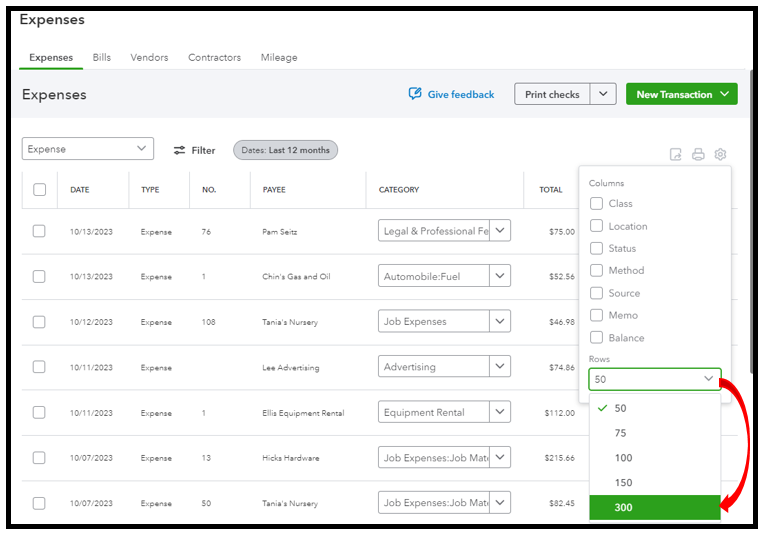This screenshot has height=534, width=766.
Task: Open the Advertising category dropdown
Action: click(500, 367)
